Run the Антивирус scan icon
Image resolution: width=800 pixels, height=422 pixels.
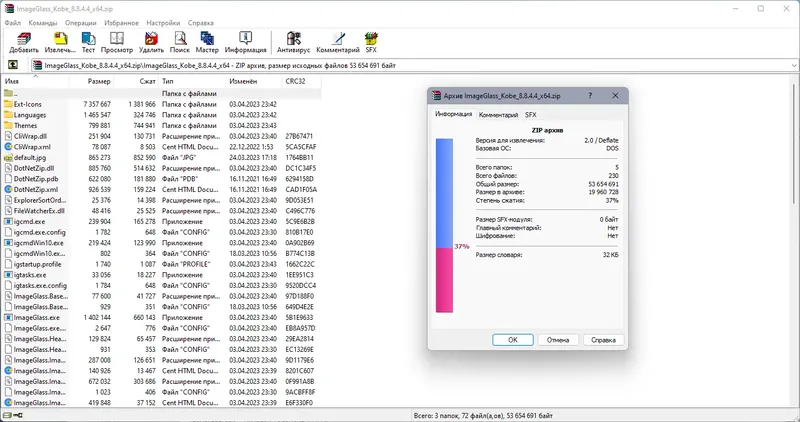click(293, 39)
